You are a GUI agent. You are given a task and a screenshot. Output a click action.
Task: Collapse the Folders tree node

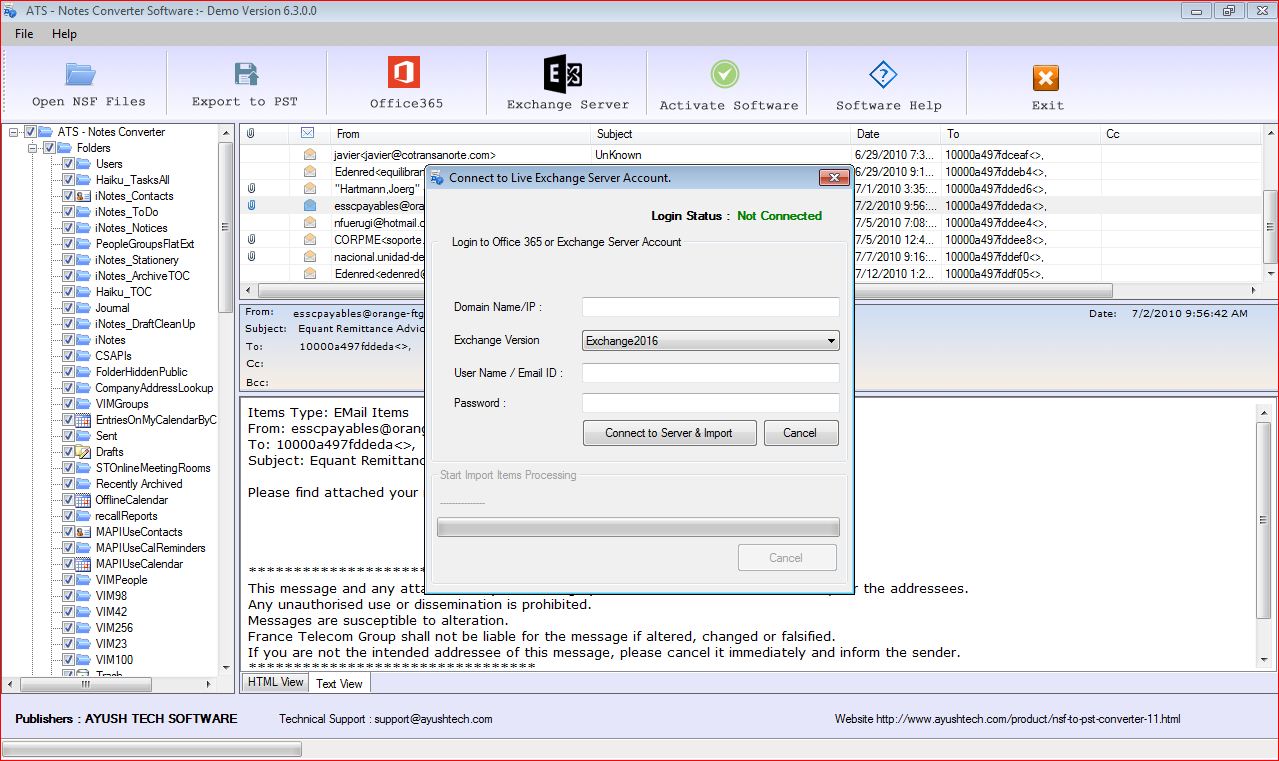[33, 148]
